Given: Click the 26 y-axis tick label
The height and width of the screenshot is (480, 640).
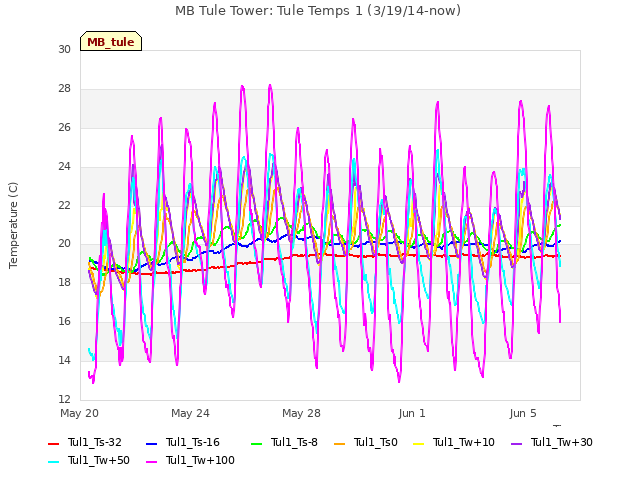Looking at the screenshot, I should pos(64,127).
